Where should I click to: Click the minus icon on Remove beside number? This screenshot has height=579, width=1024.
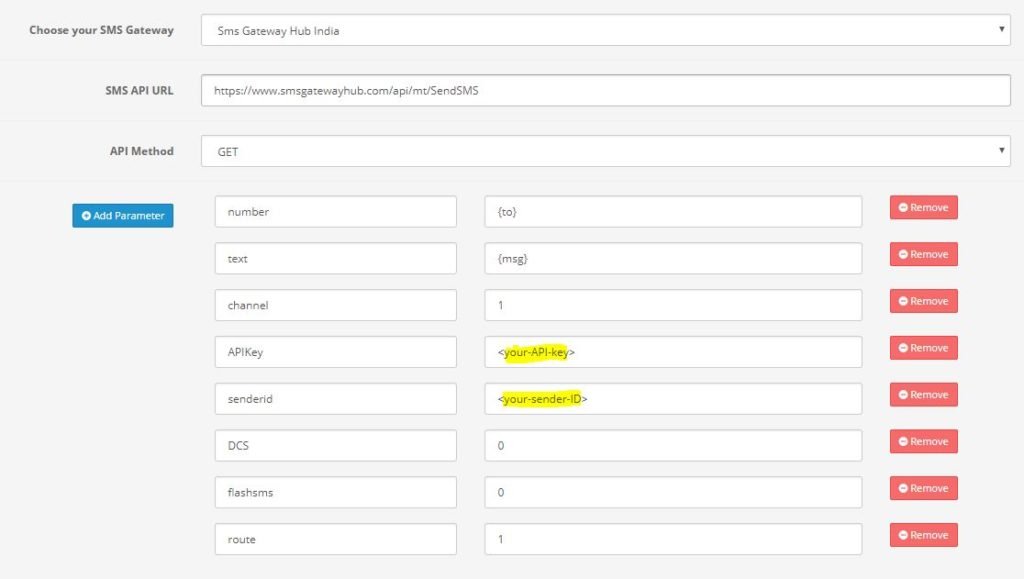click(905, 207)
